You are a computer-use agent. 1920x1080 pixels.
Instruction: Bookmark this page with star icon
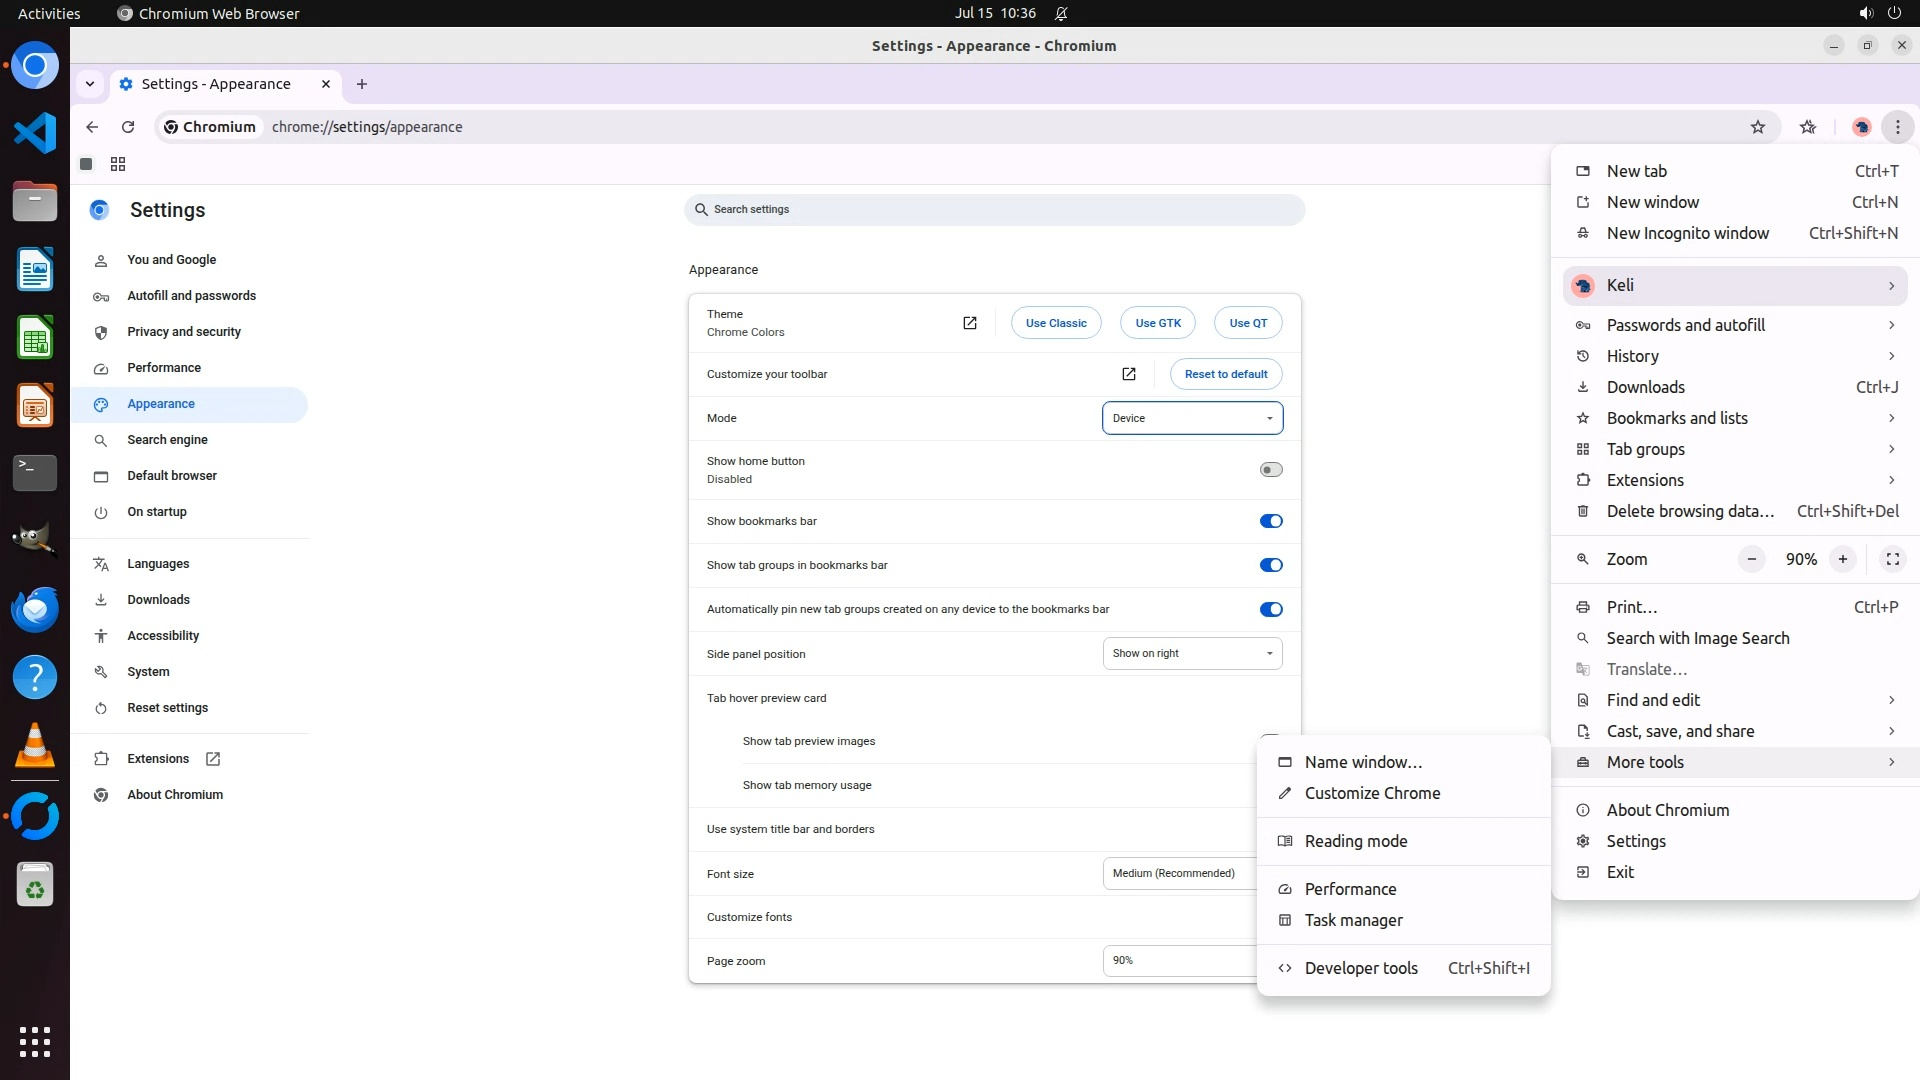(1757, 127)
